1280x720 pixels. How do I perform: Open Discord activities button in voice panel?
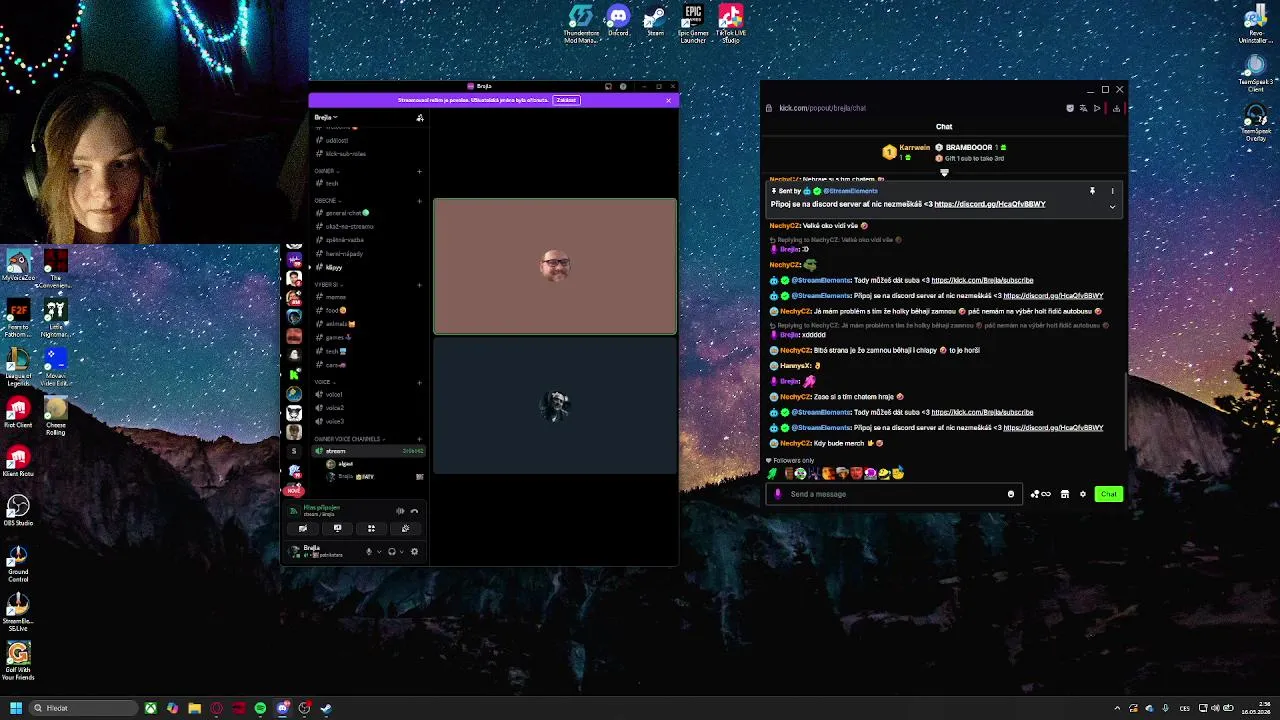pyautogui.click(x=371, y=528)
